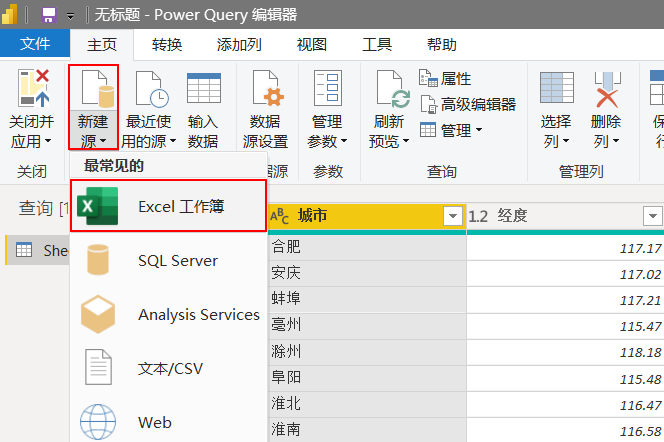Switch to the 工具 tools tab
Image resolution: width=664 pixels, height=442 pixels.
tap(377, 44)
